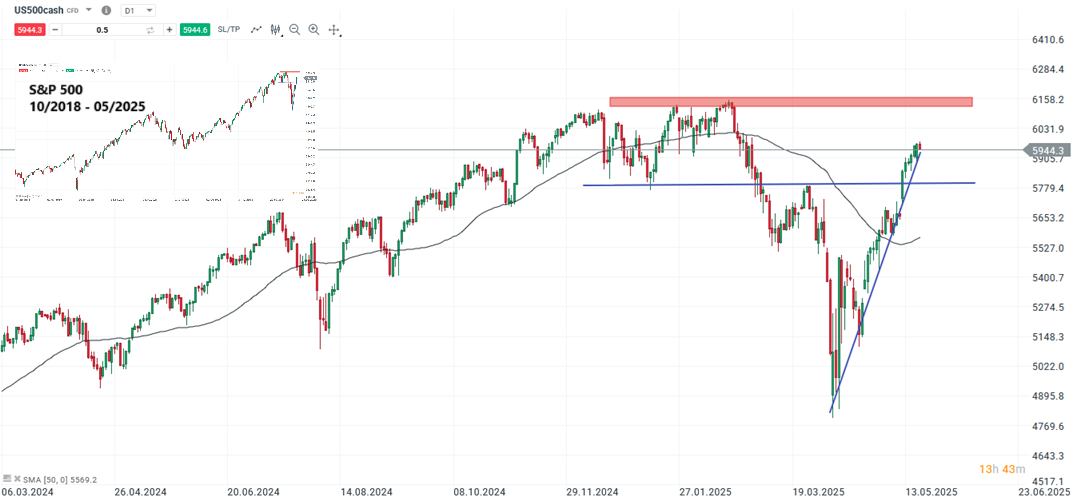Click the current price 5944.3 axis label
Image resolution: width=1077 pixels, height=501 pixels.
[1047, 150]
